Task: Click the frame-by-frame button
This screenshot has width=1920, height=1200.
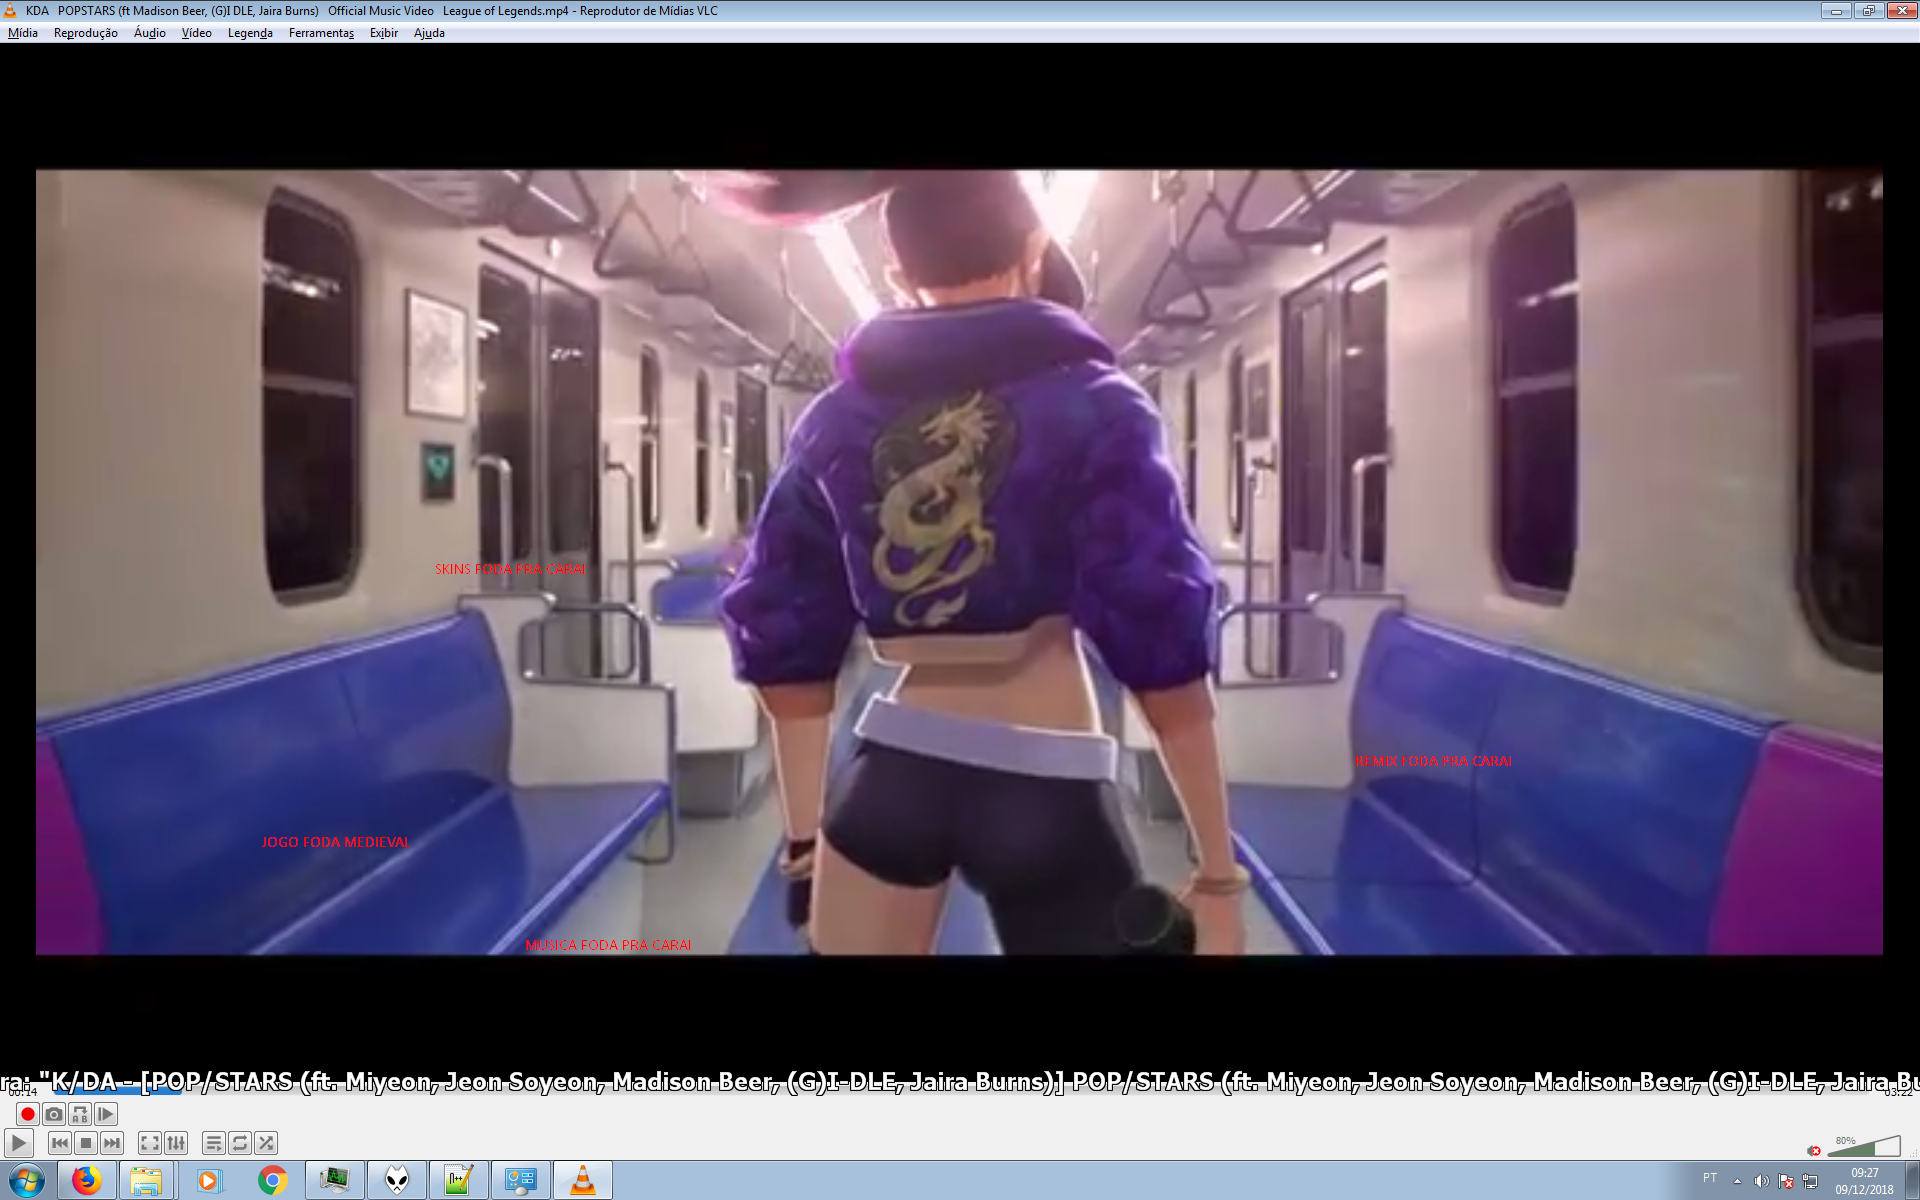Action: [x=106, y=1114]
